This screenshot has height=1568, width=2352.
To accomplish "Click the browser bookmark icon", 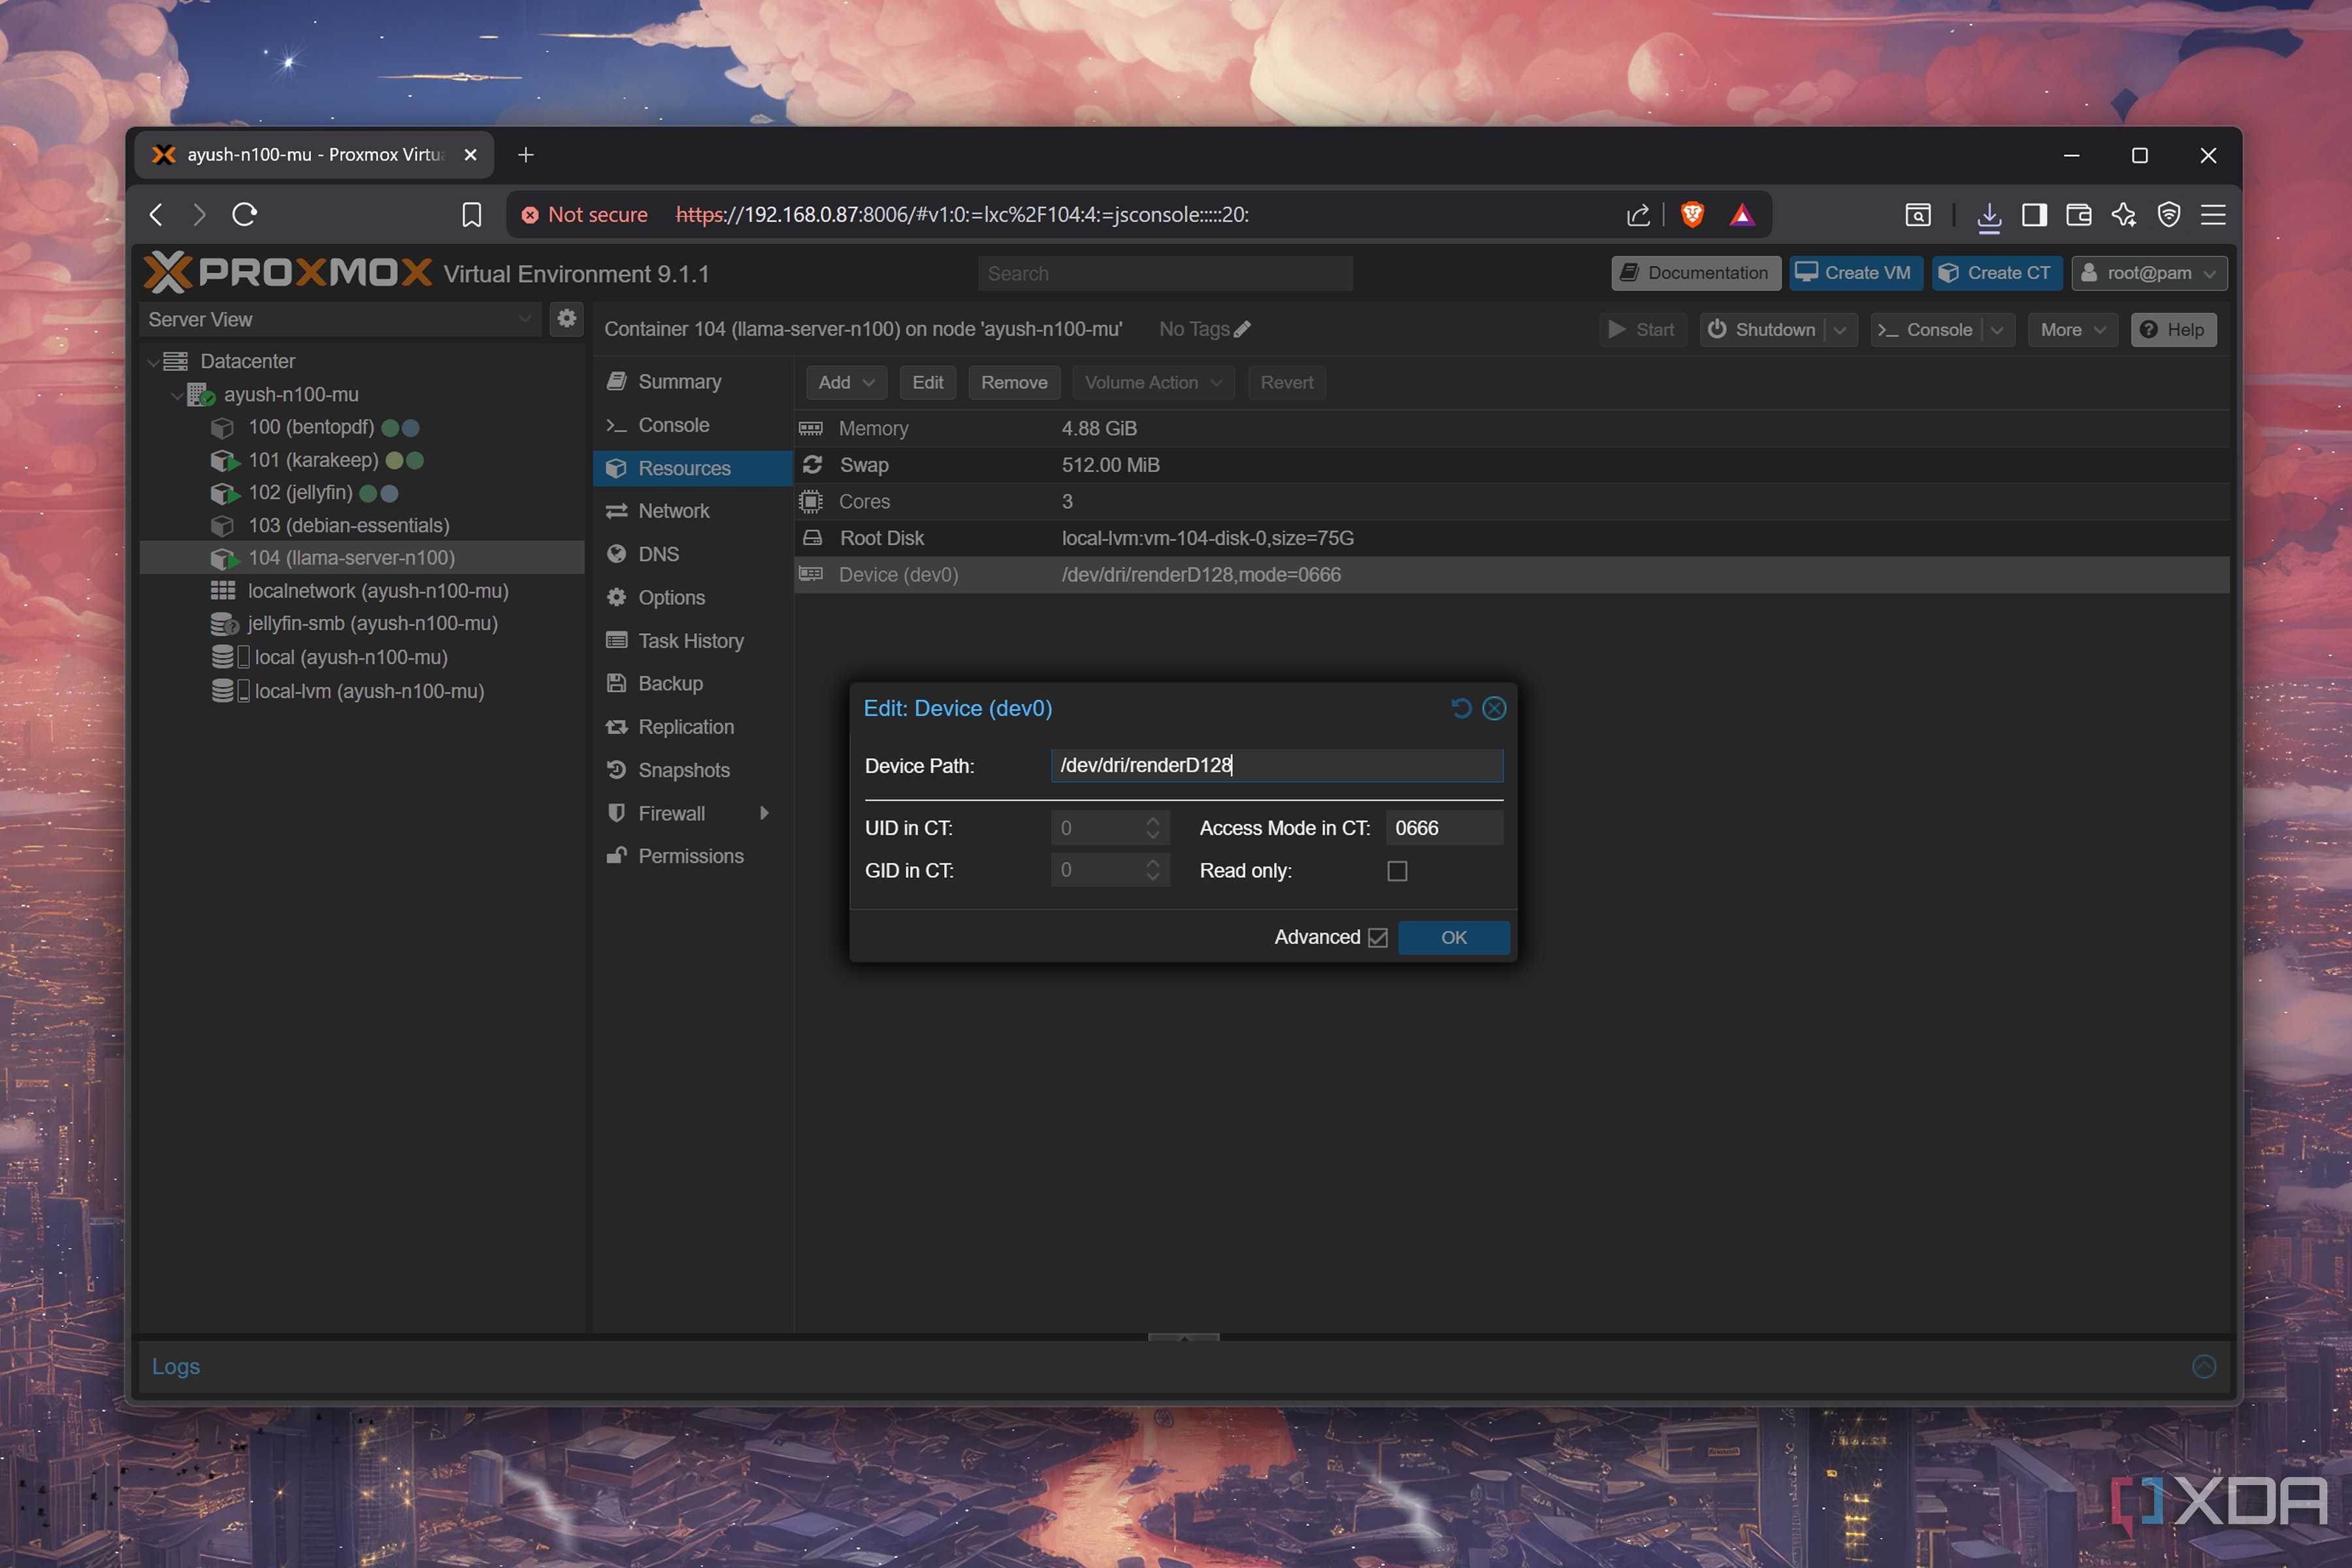I will pos(472,214).
